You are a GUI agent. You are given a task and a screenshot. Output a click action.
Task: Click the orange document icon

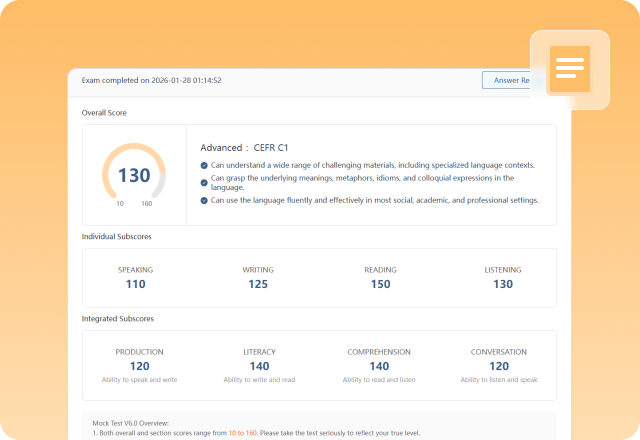tap(569, 68)
